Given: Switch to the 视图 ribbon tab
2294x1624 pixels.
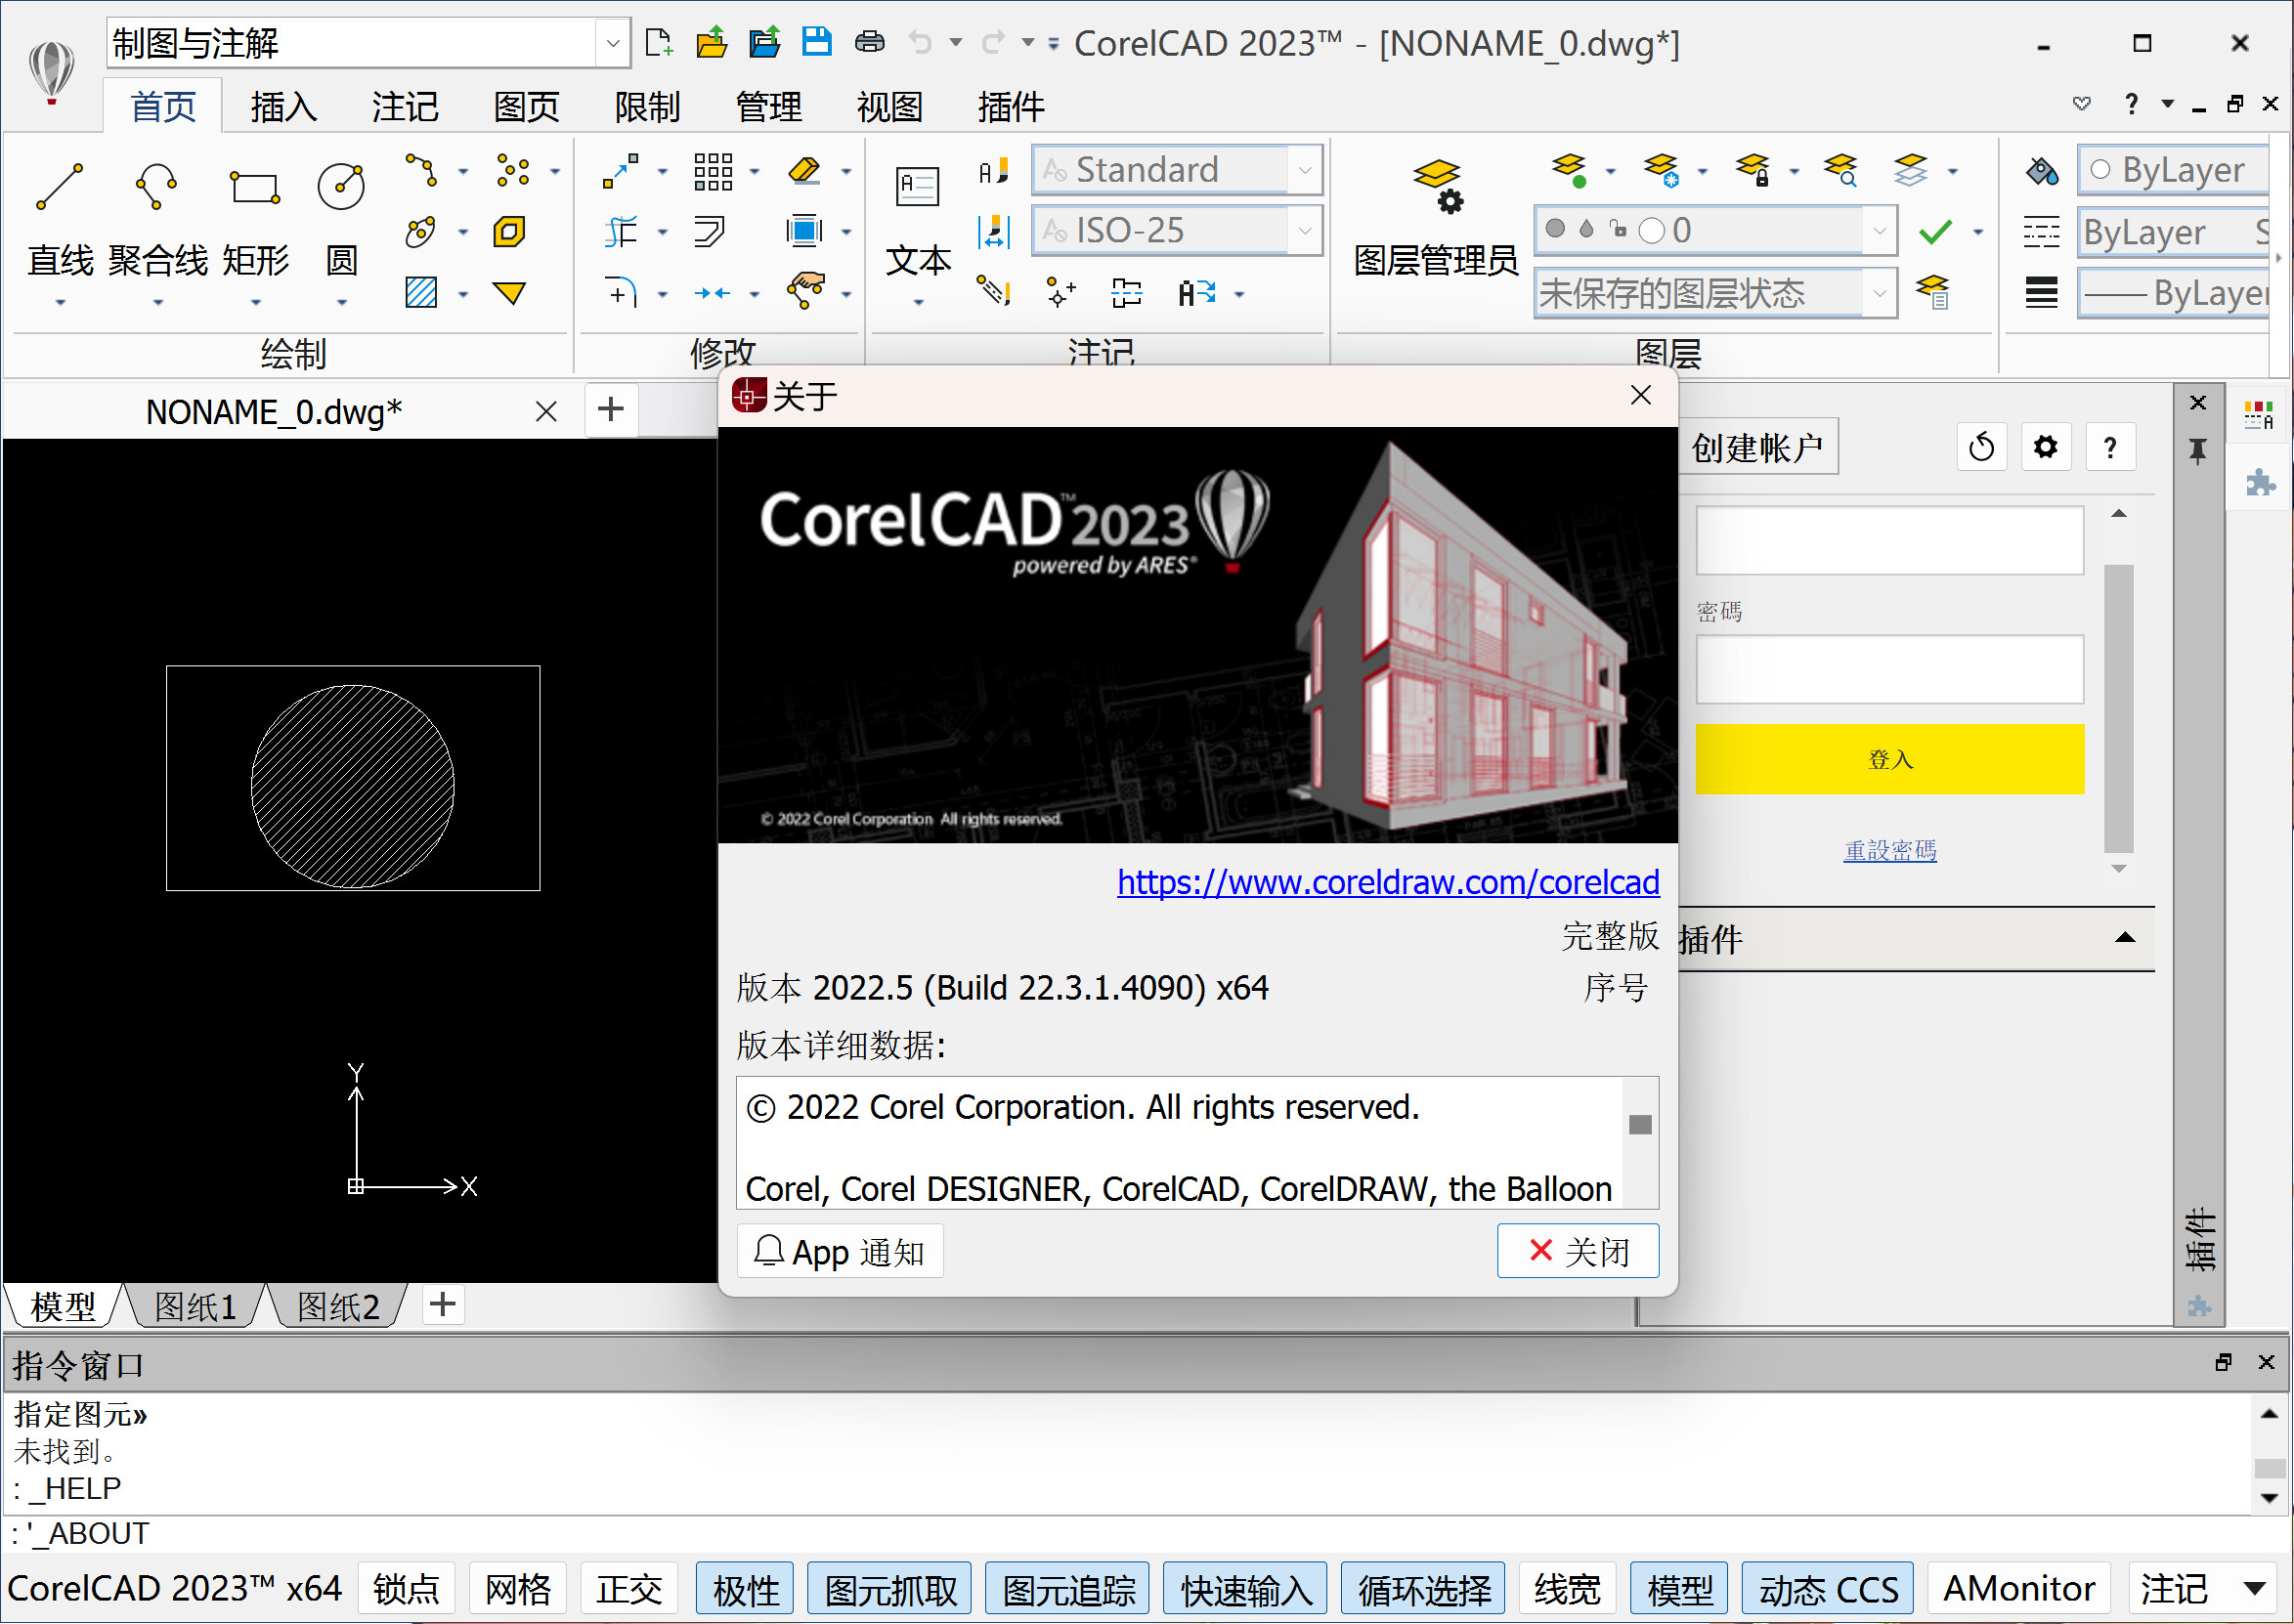Looking at the screenshot, I should coord(889,106).
